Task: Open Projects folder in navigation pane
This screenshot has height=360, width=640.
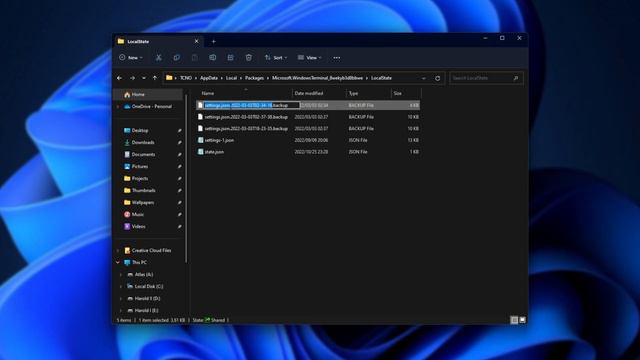Action: click(140, 178)
